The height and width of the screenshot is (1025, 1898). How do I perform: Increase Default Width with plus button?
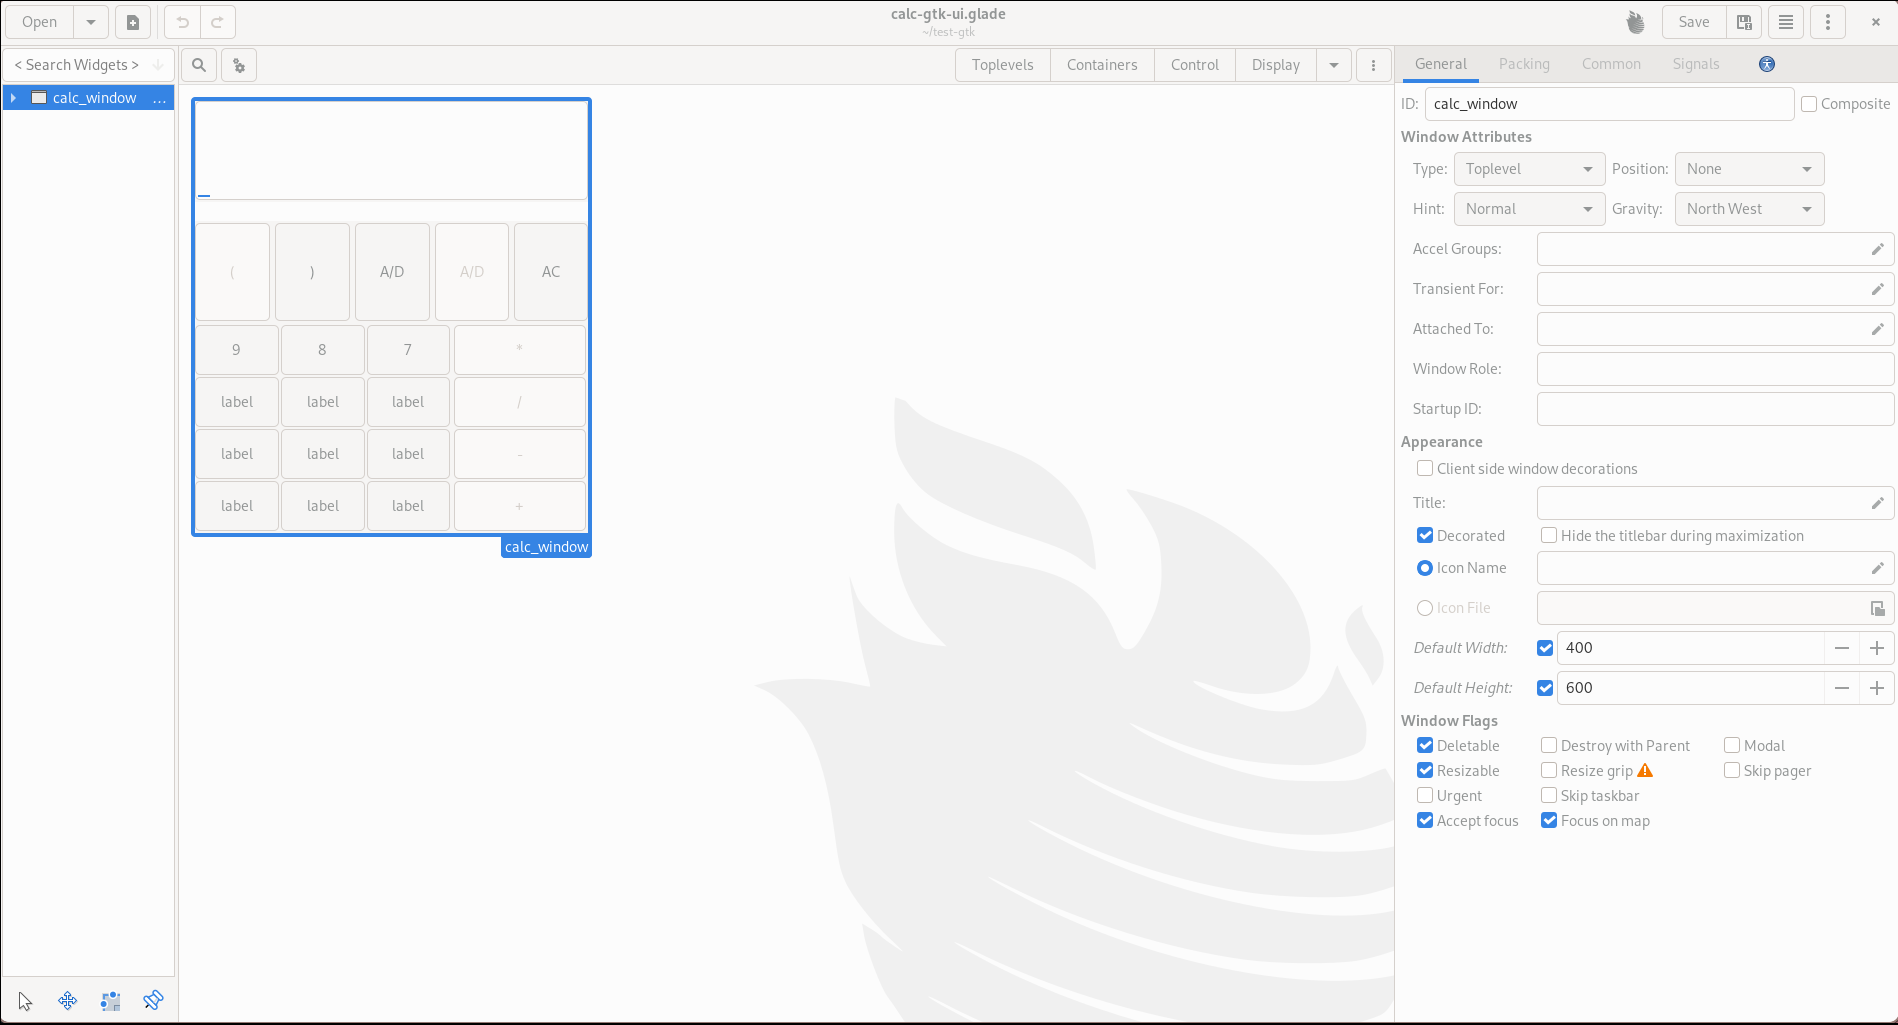coord(1877,648)
